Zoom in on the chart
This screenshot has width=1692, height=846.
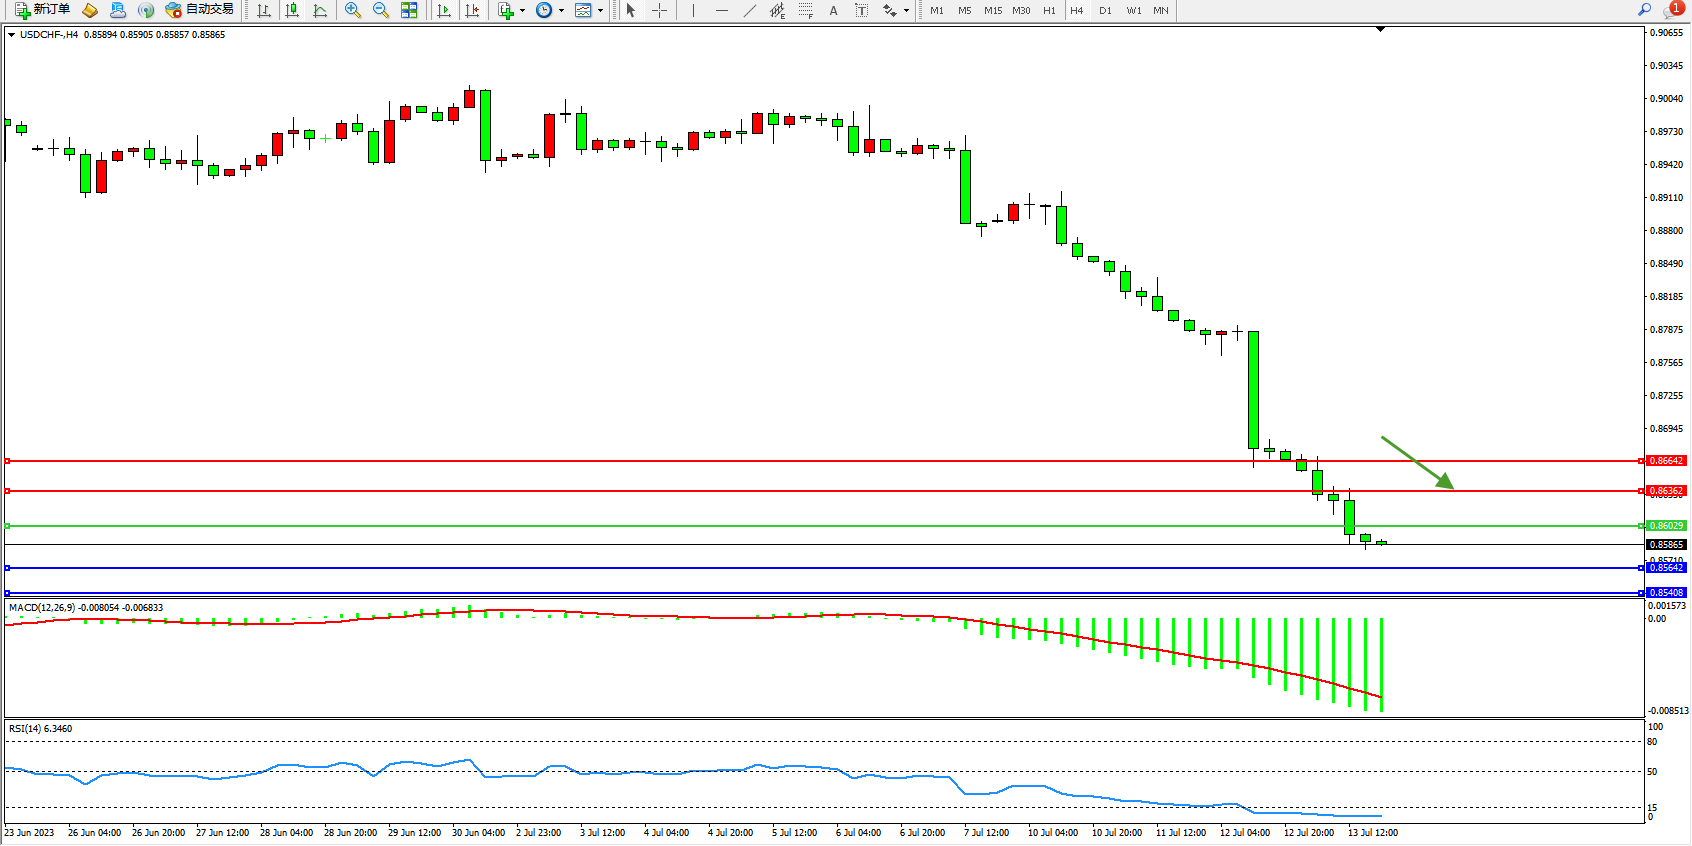[353, 10]
